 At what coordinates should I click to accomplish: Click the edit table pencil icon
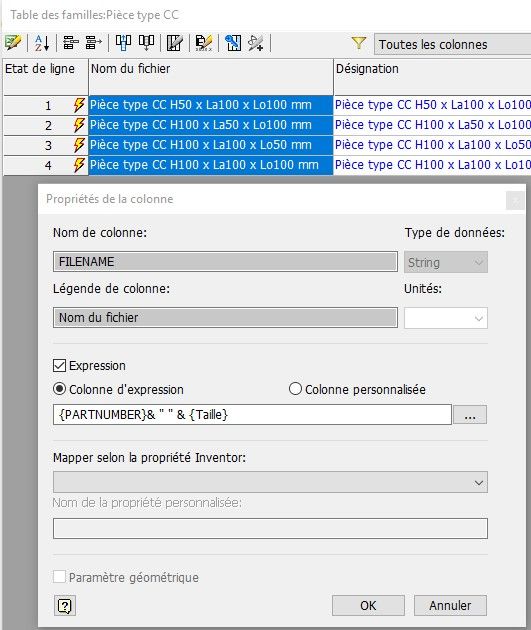(x=13, y=43)
